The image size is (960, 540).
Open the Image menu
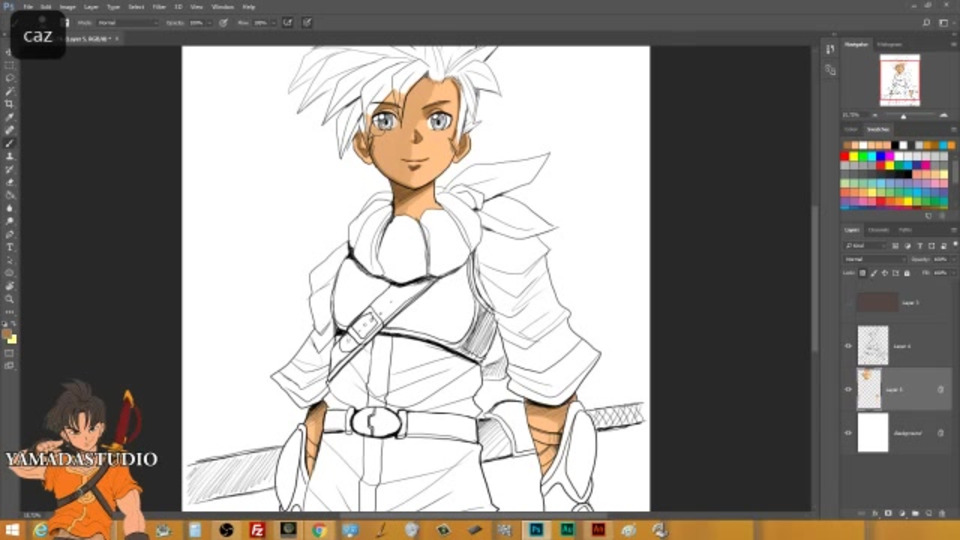tap(67, 7)
